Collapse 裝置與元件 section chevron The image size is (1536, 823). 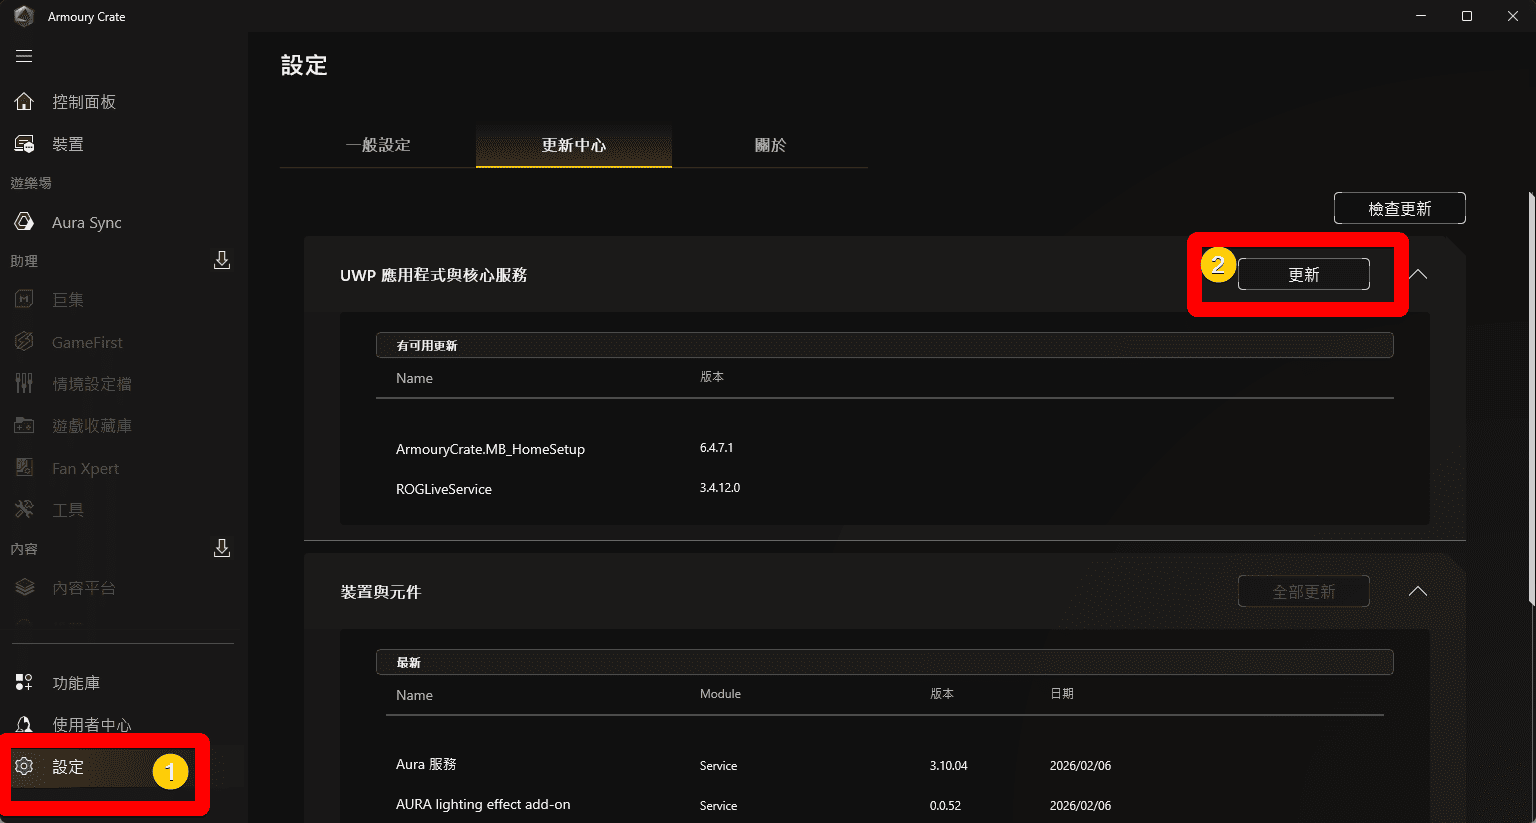1418,591
